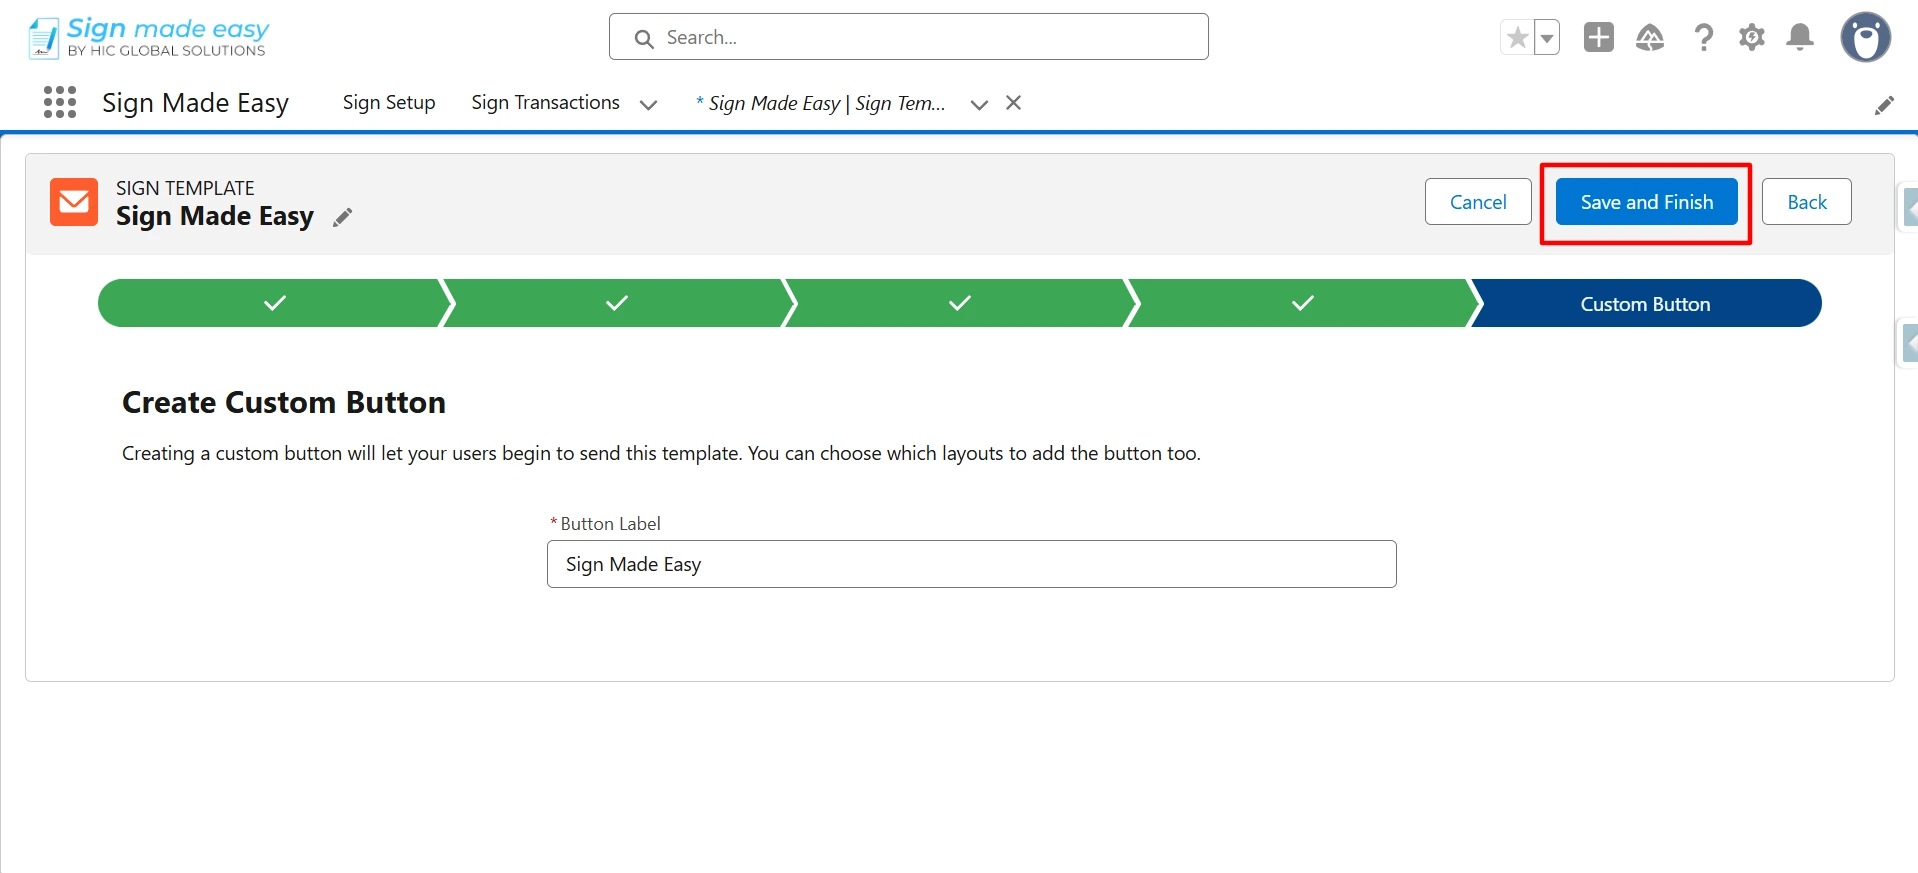The image size is (1918, 873).
Task: Click the favorites star icon
Action: [x=1517, y=38]
